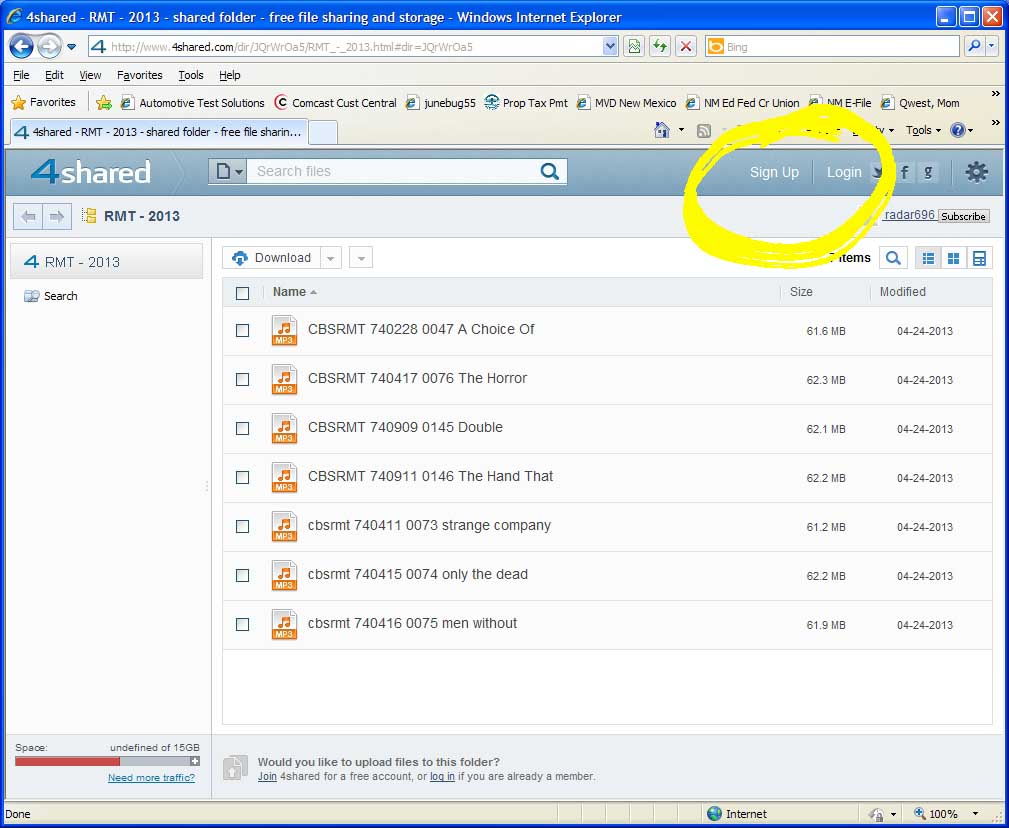Click the browser stop button
The width and height of the screenshot is (1009, 828).
[686, 46]
